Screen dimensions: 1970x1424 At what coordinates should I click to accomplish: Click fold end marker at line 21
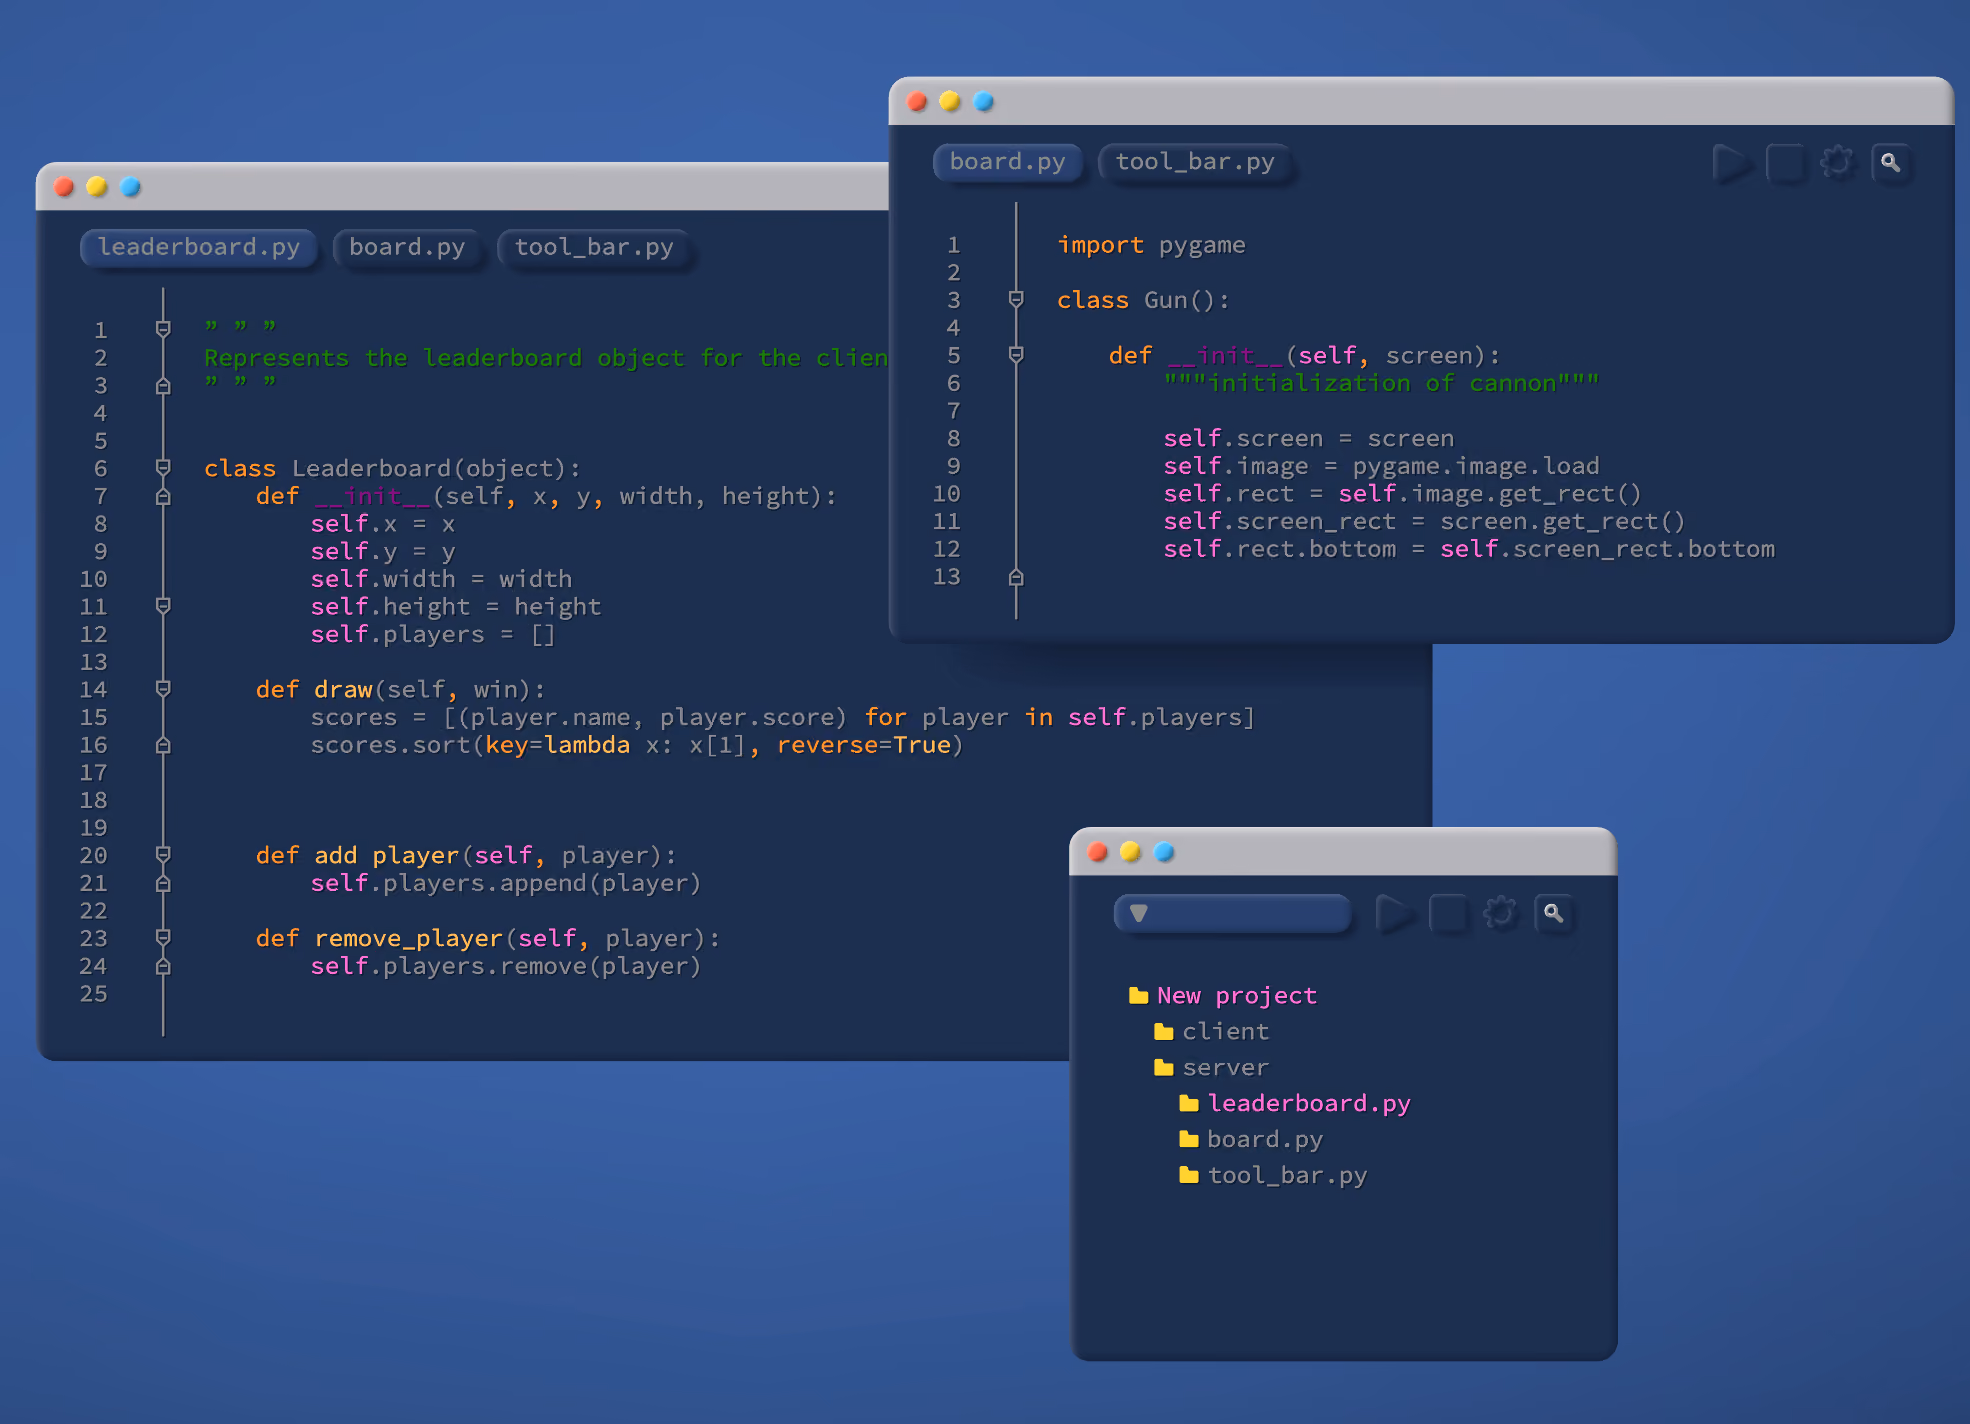163,883
